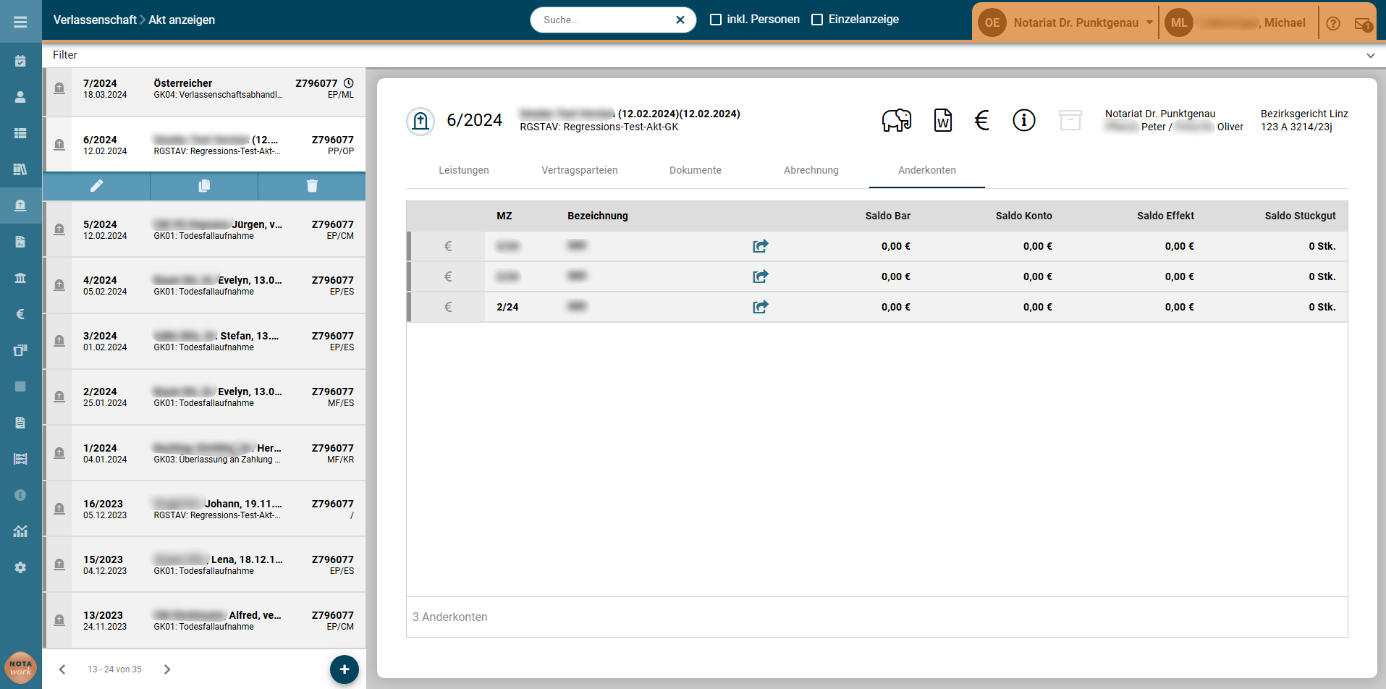Open the settings gear in the sidebar
This screenshot has width=1386, height=689.
point(20,567)
